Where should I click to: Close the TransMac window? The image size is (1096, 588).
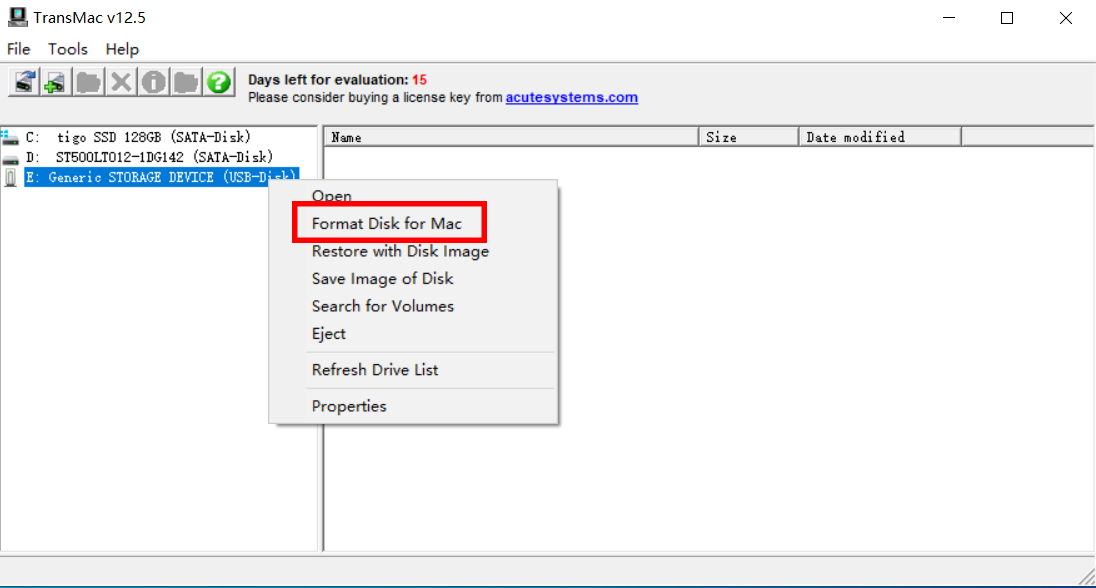(x=1065, y=17)
